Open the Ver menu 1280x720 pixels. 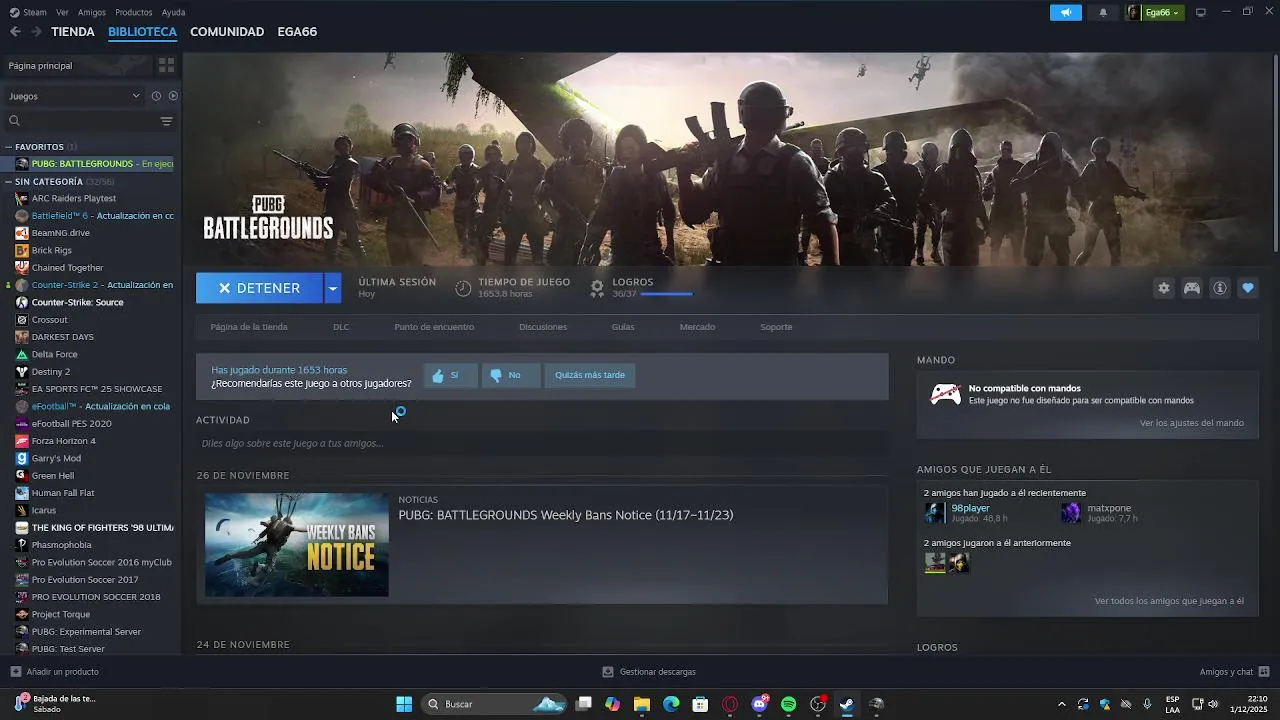62,12
